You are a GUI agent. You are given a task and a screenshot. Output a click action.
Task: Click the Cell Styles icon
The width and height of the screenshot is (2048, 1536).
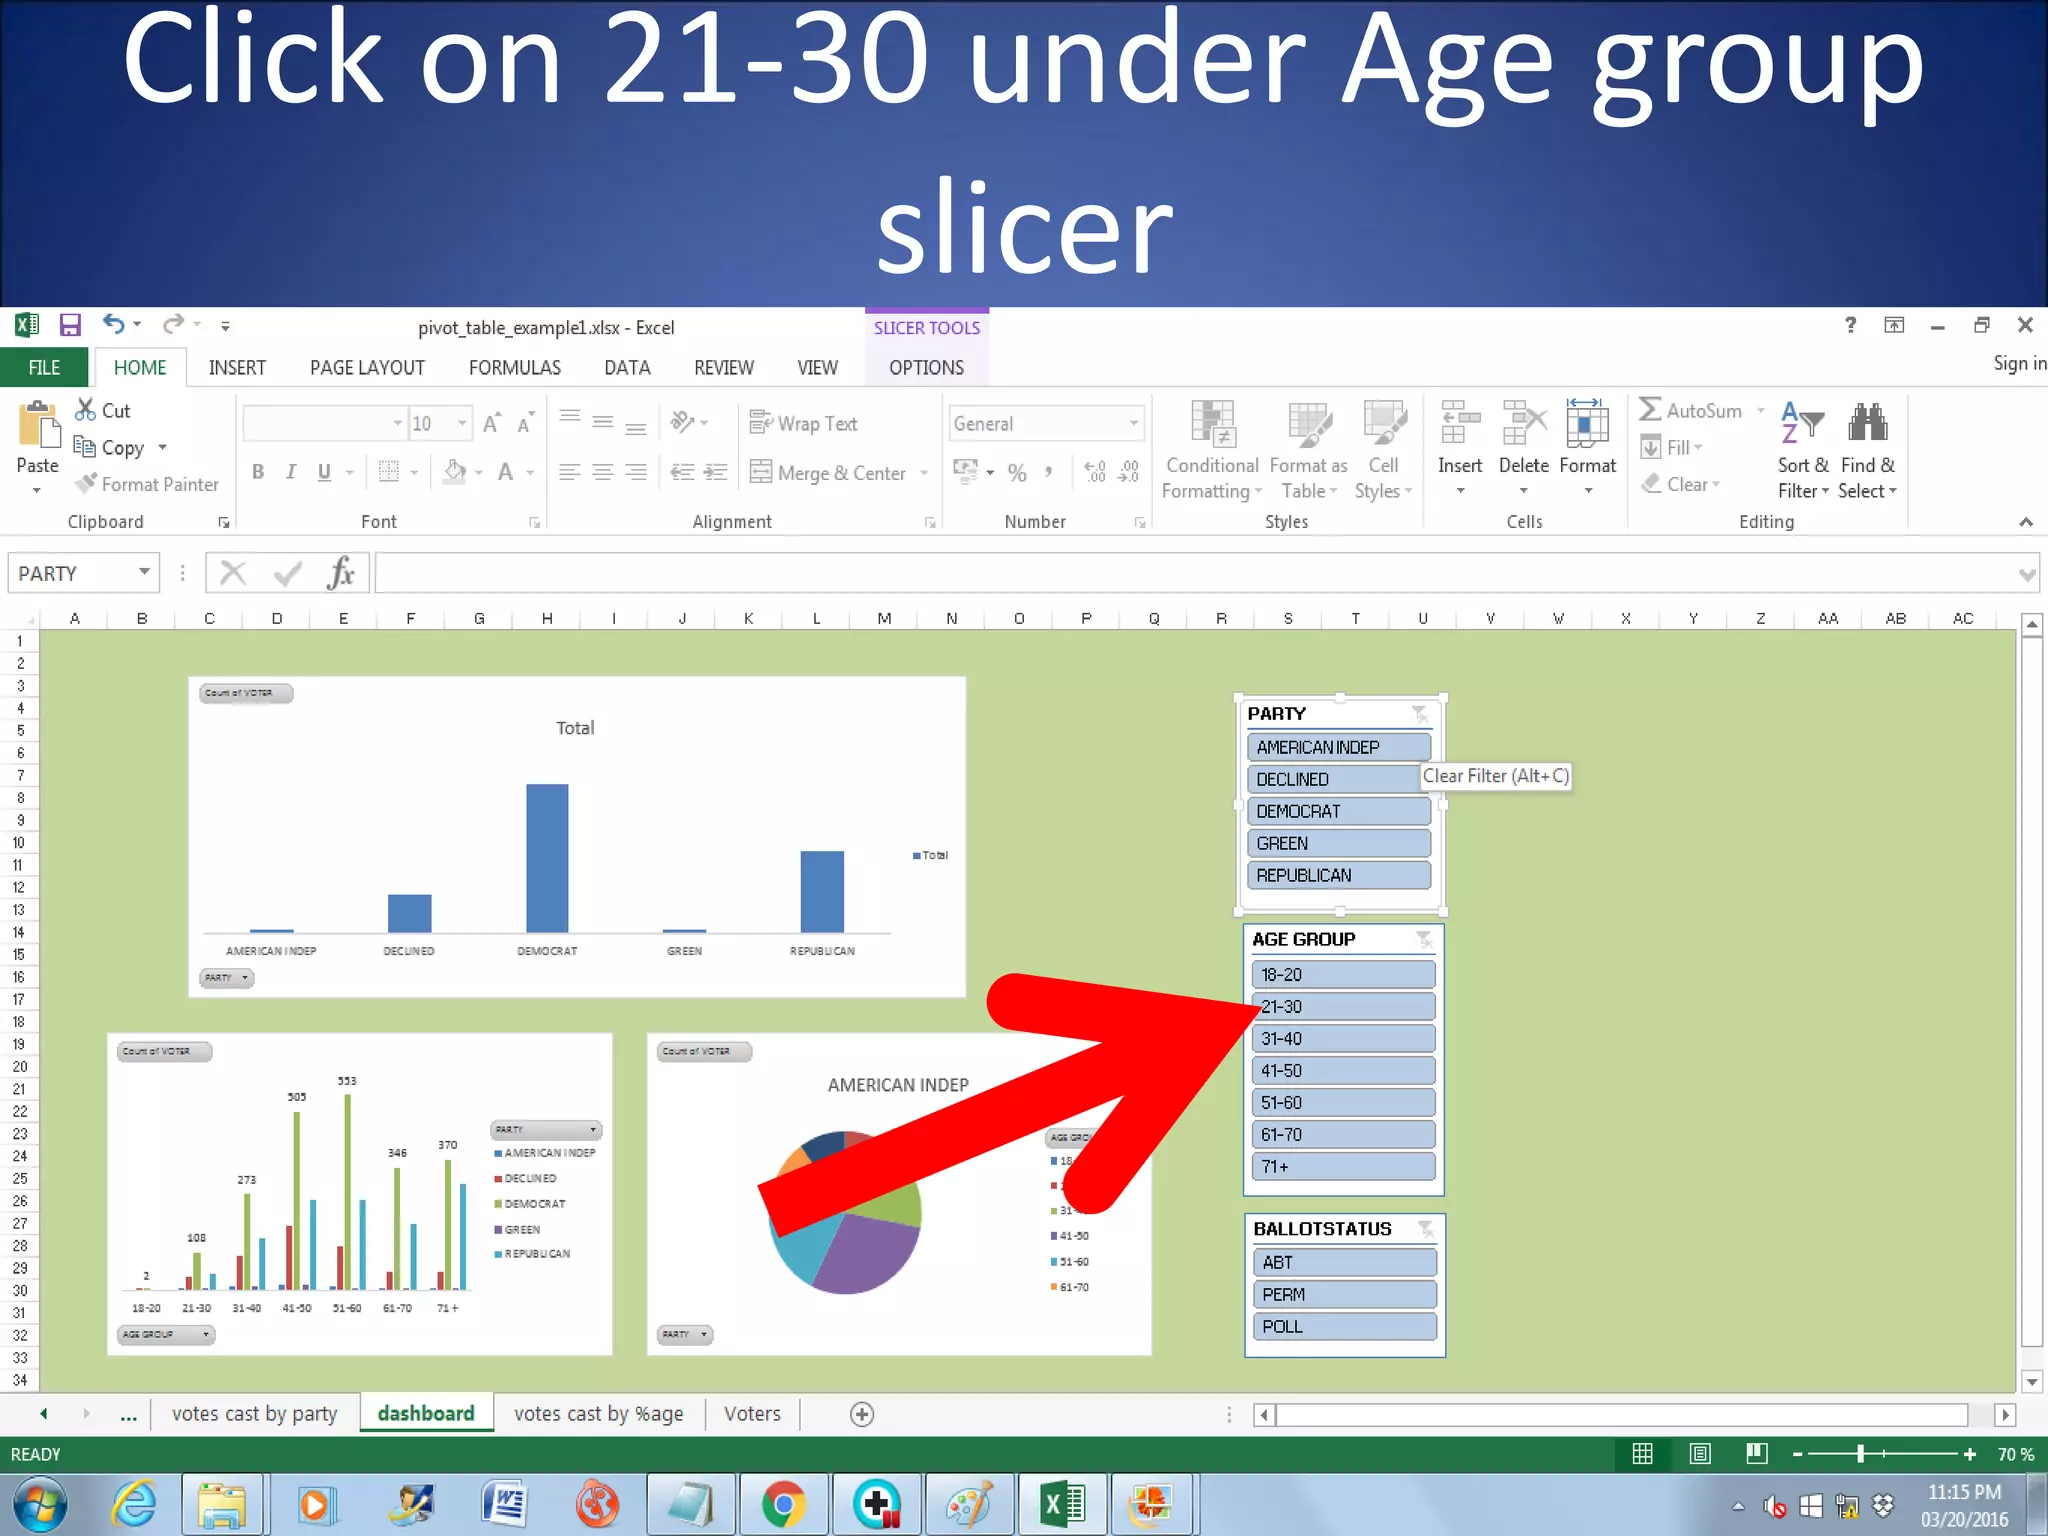click(1384, 425)
